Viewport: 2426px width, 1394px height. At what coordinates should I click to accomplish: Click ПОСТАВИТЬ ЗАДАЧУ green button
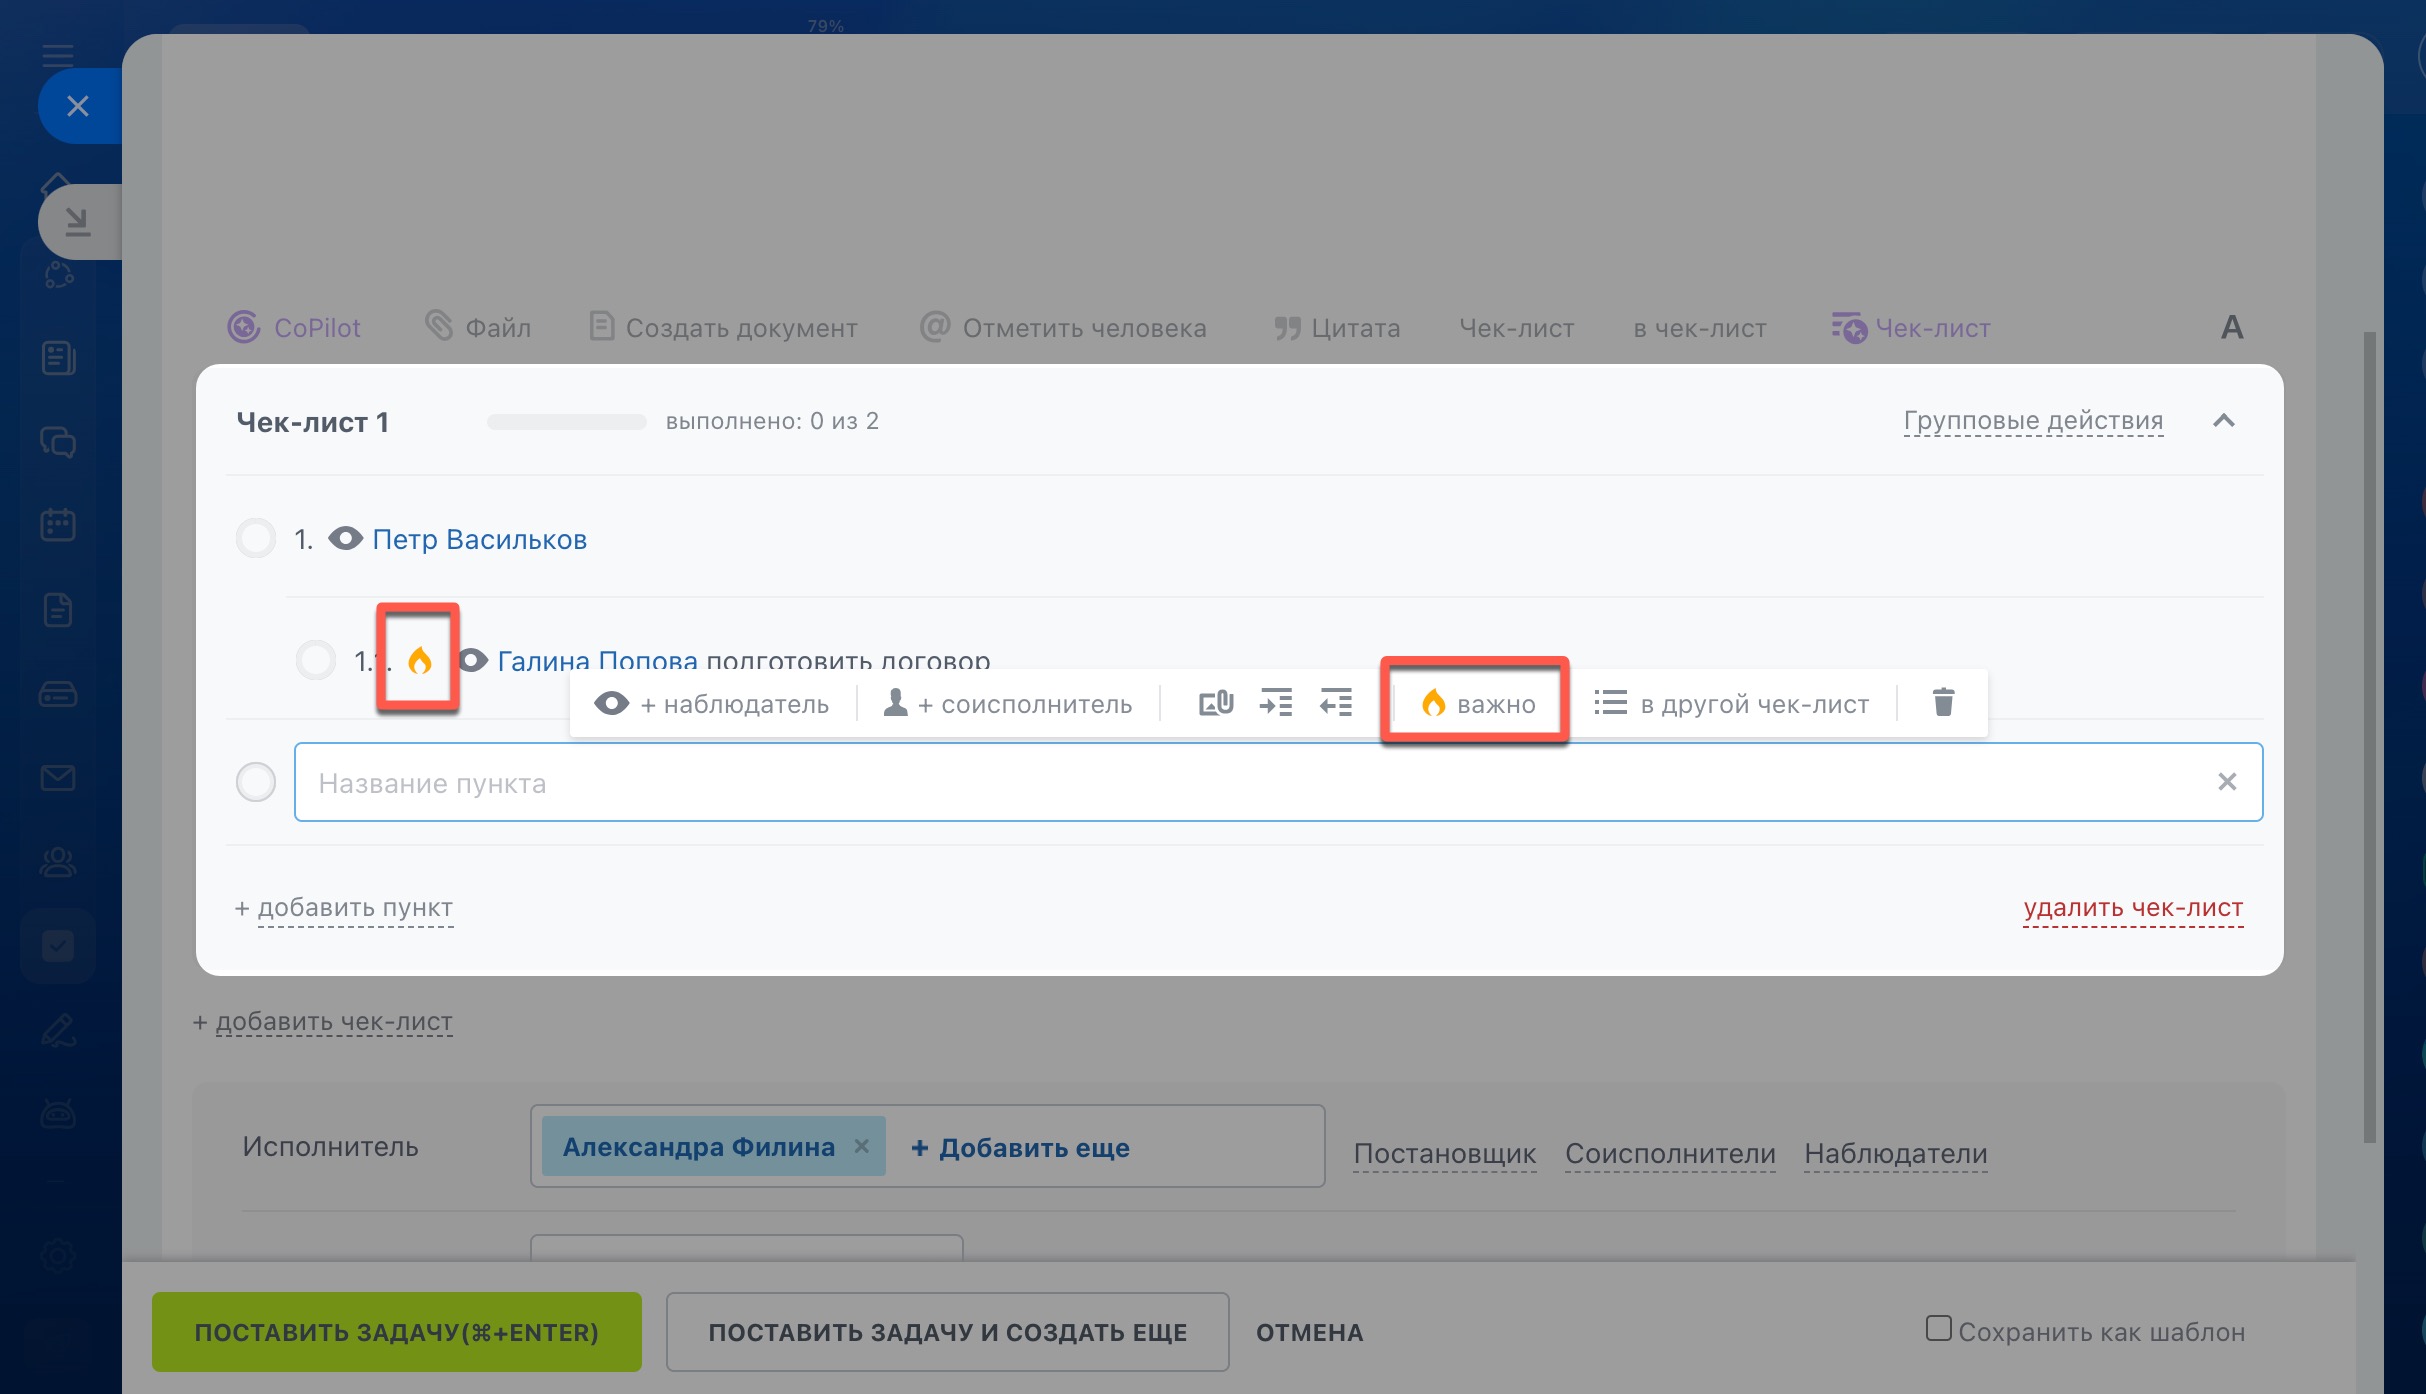click(397, 1332)
